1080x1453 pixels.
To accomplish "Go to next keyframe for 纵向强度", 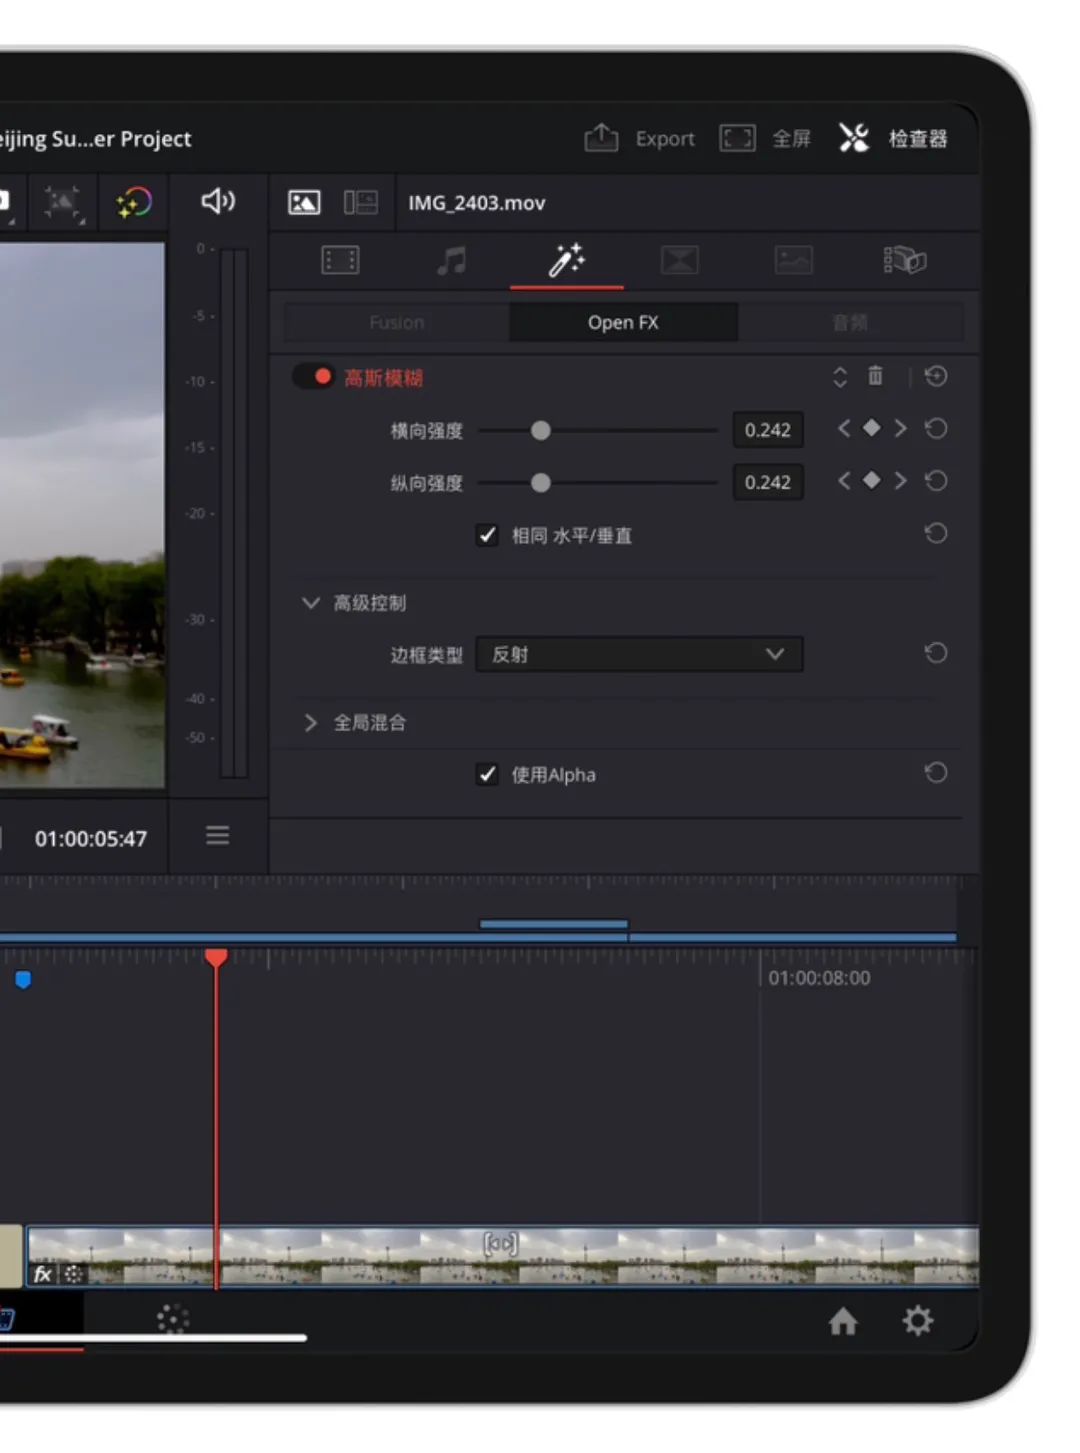I will click(x=900, y=481).
